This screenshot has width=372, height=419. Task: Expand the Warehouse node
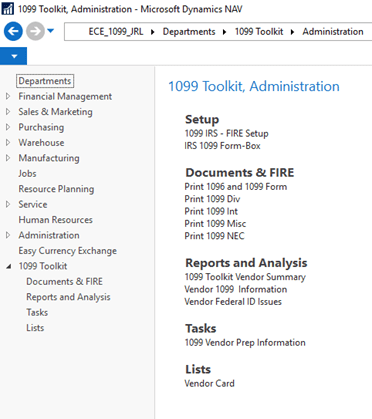coord(8,142)
